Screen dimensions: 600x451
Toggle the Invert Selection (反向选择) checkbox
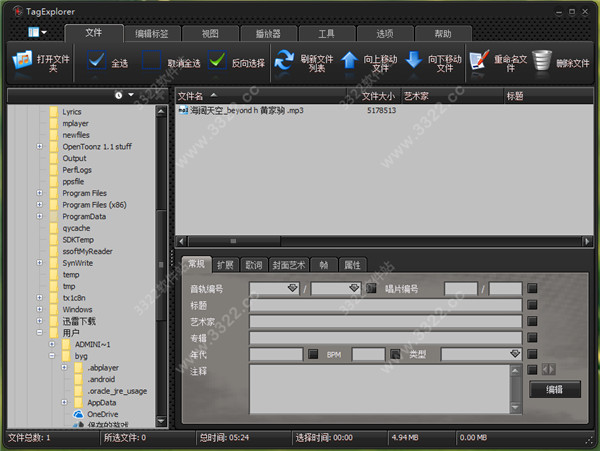pyautogui.click(x=217, y=60)
